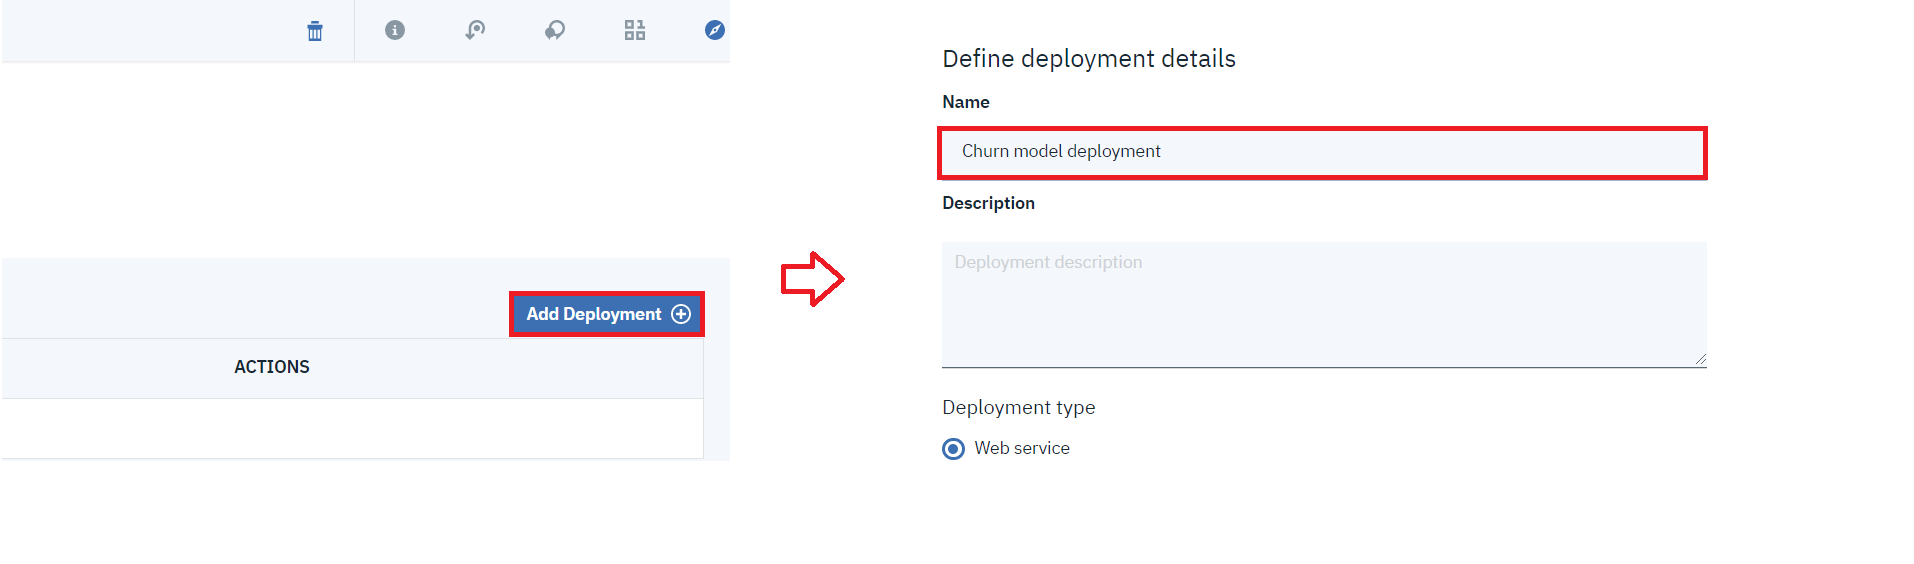The image size is (1914, 564).
Task: Open the comments chat bubble icon
Action: coord(555,30)
